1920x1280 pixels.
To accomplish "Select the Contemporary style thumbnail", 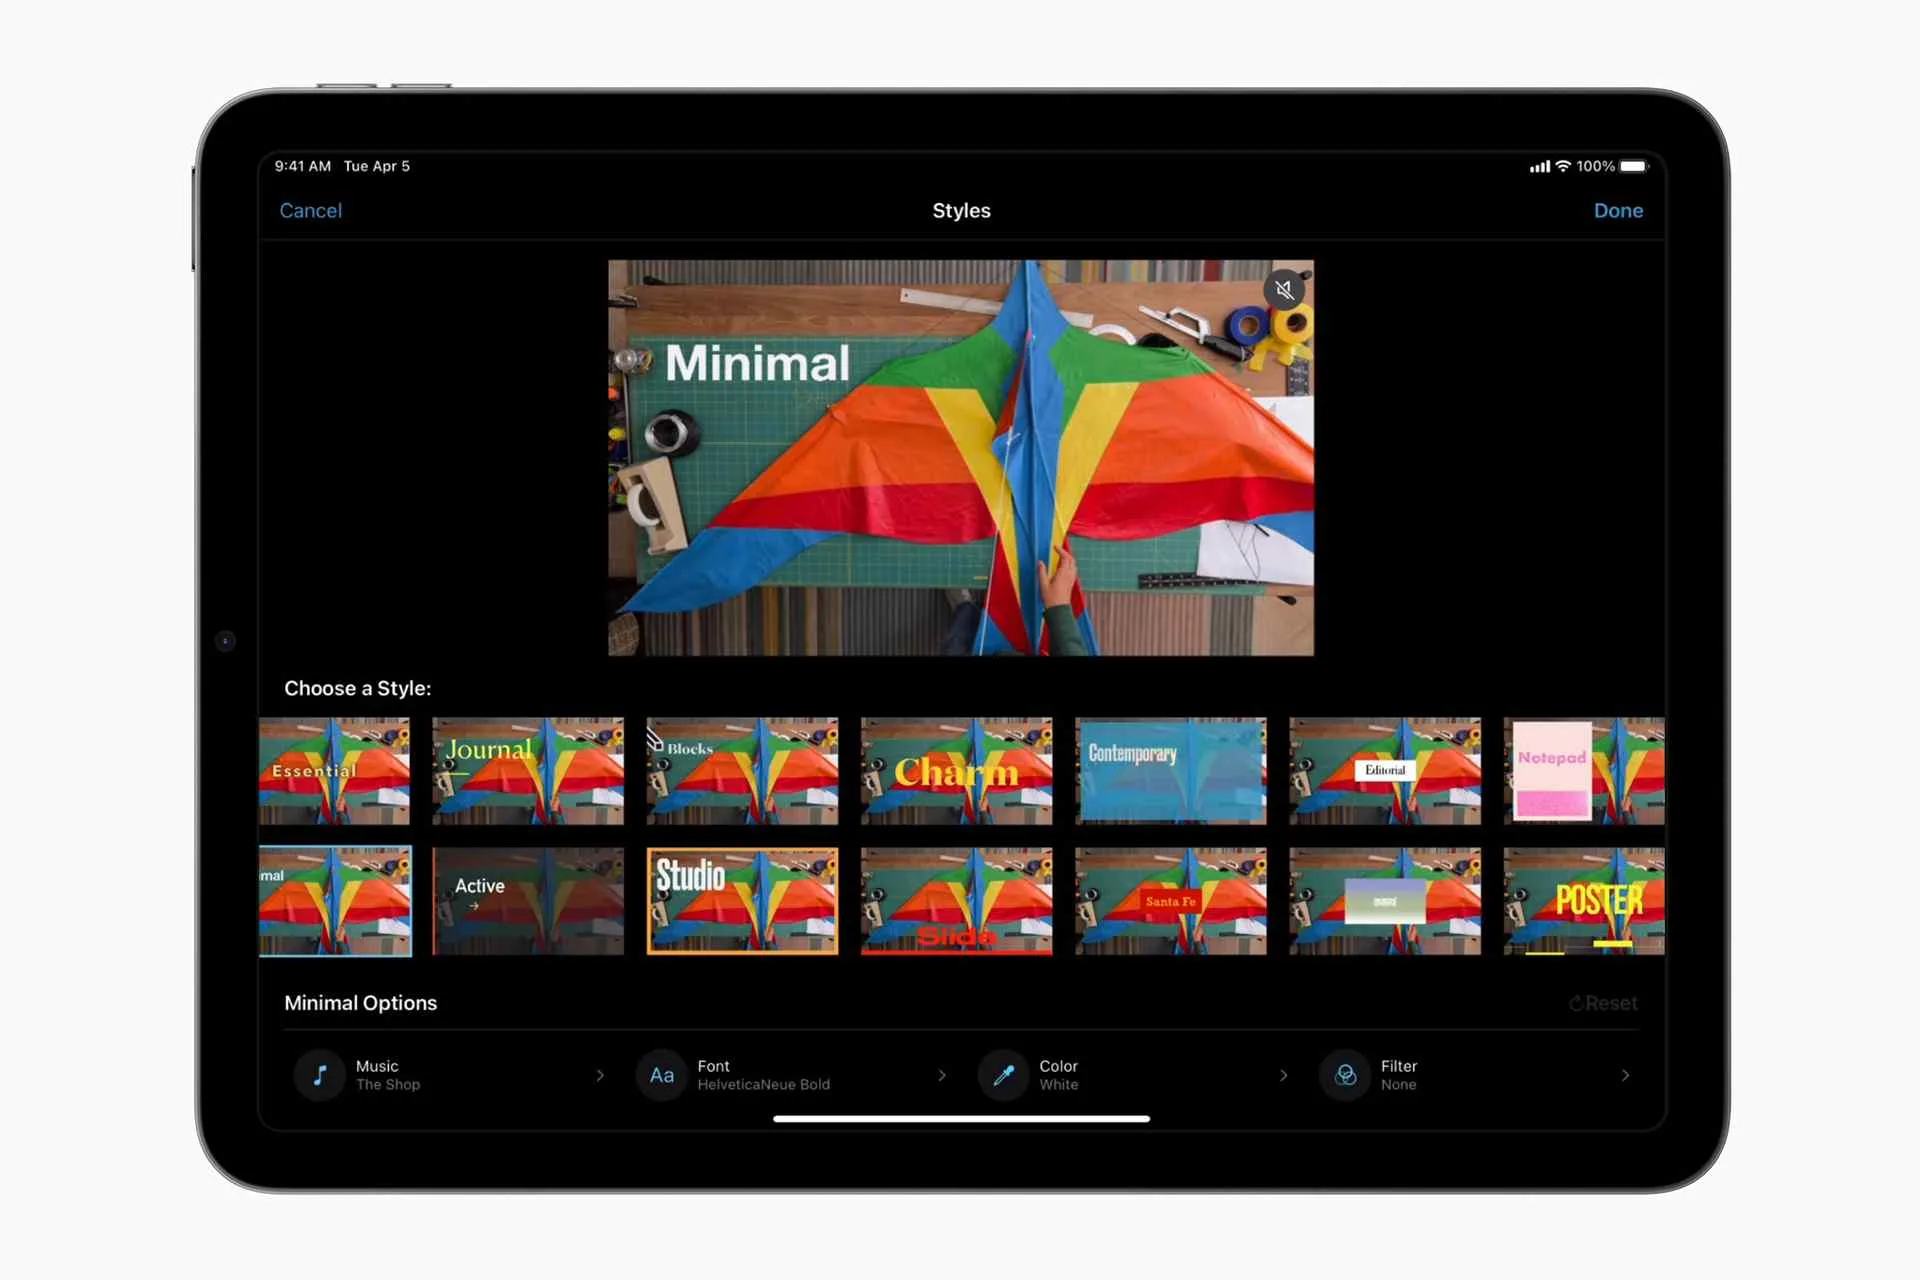I will point(1170,769).
